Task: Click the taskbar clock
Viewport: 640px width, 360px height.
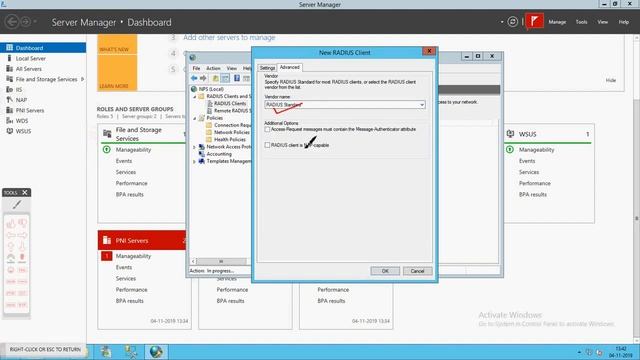Action: click(x=620, y=352)
